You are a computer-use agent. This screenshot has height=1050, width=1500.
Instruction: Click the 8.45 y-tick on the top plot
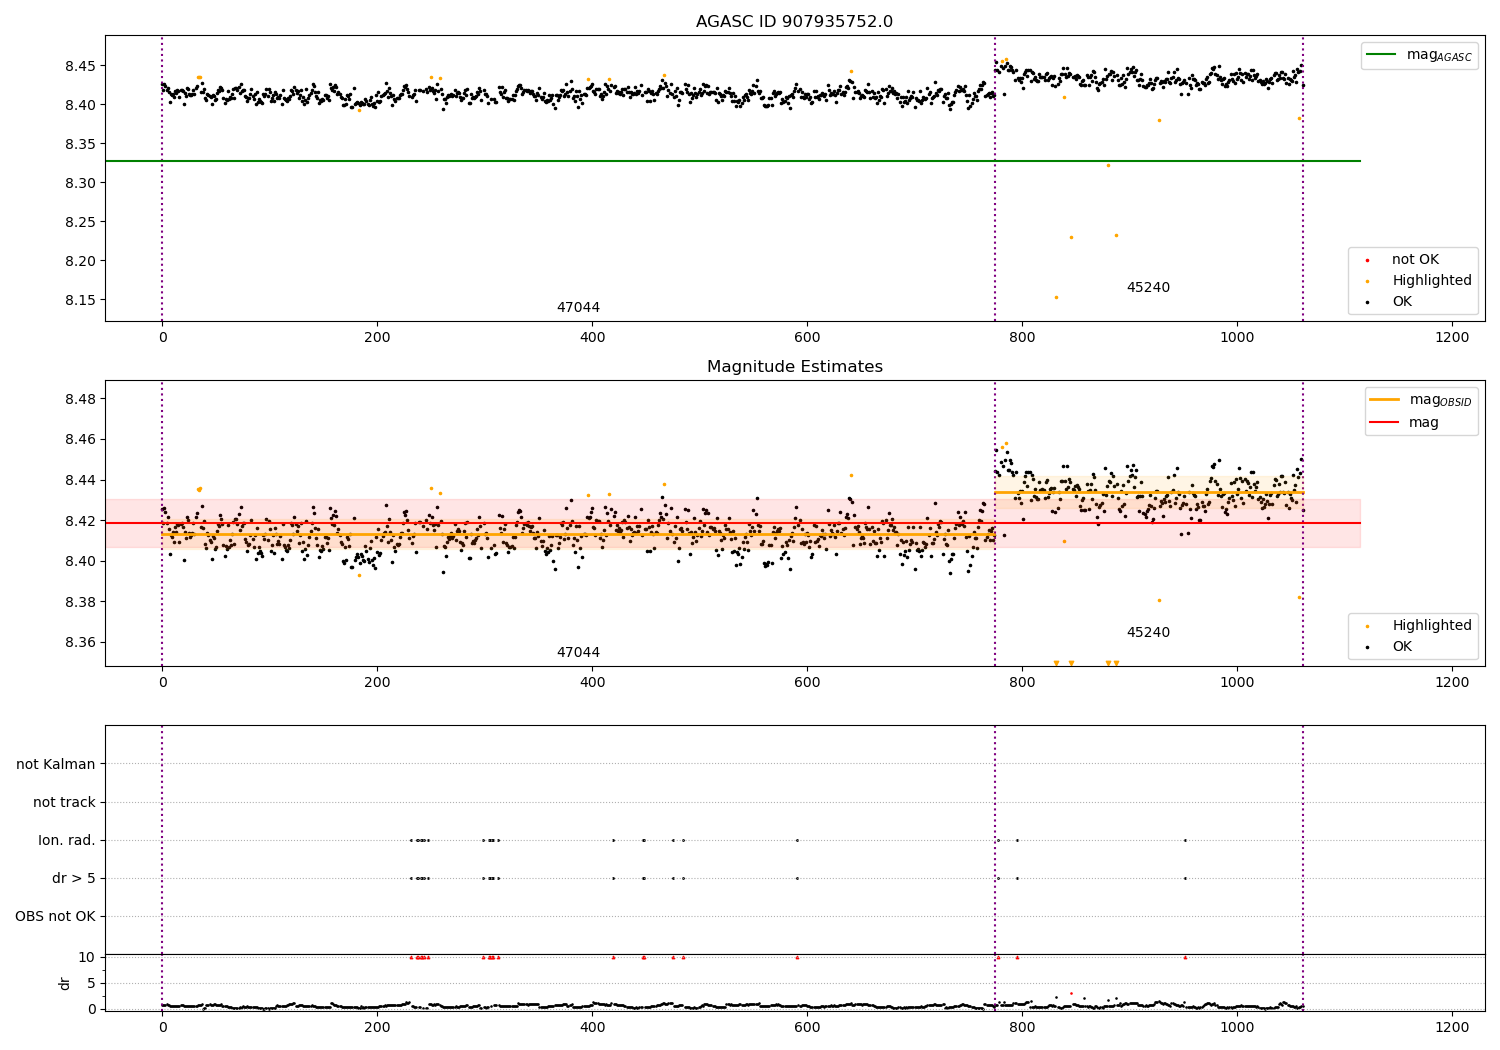tap(80, 66)
